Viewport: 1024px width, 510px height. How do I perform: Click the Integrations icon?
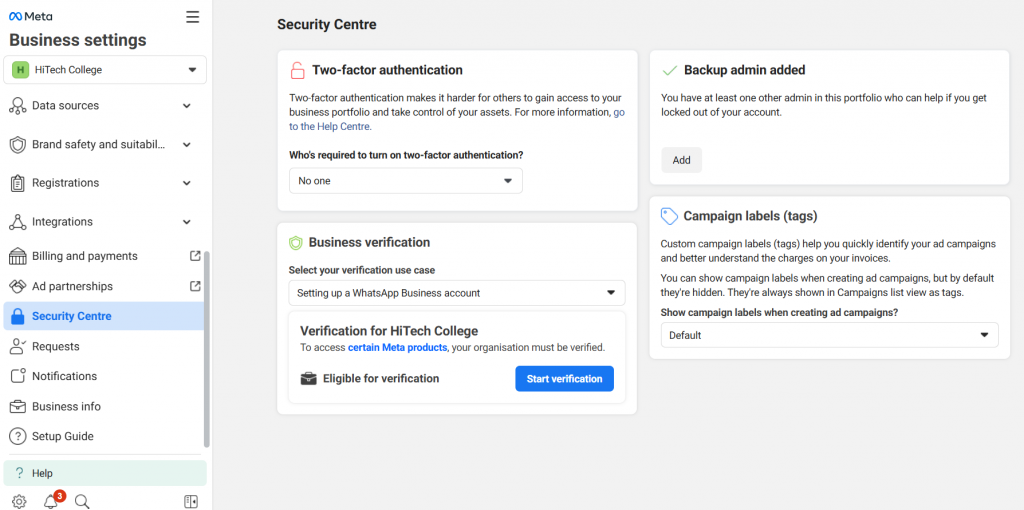click(x=18, y=222)
